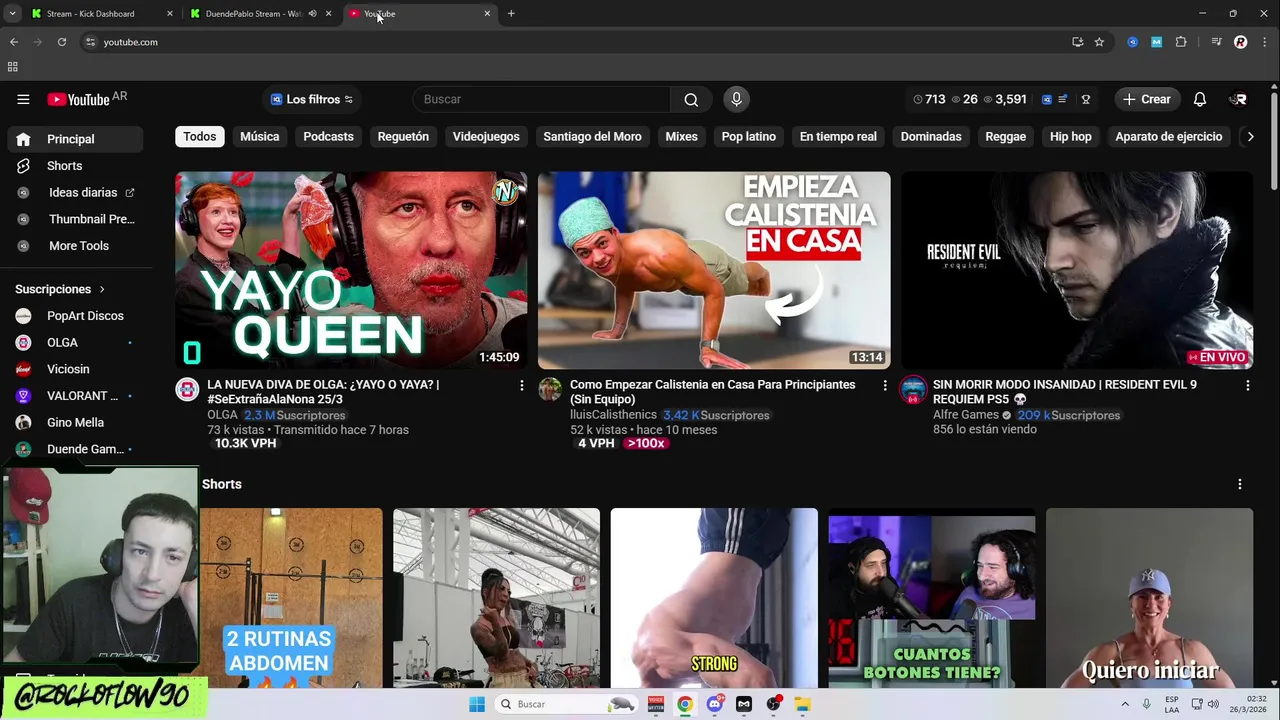
Task: Select the En tiempo real chip
Action: coord(838,137)
